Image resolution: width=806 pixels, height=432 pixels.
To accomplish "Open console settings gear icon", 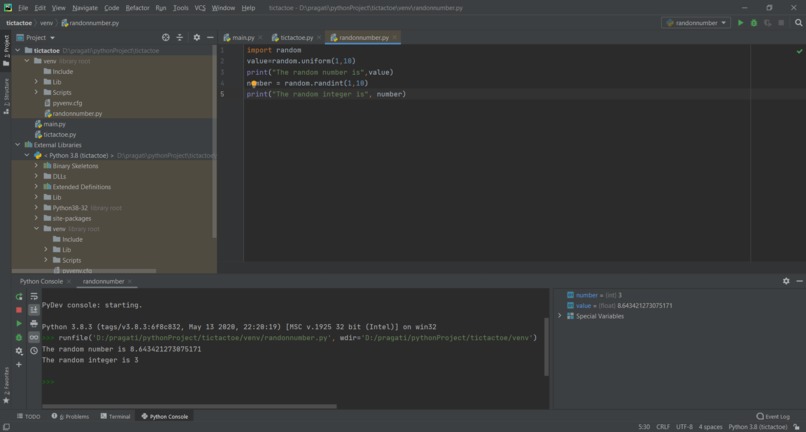I will 19,351.
